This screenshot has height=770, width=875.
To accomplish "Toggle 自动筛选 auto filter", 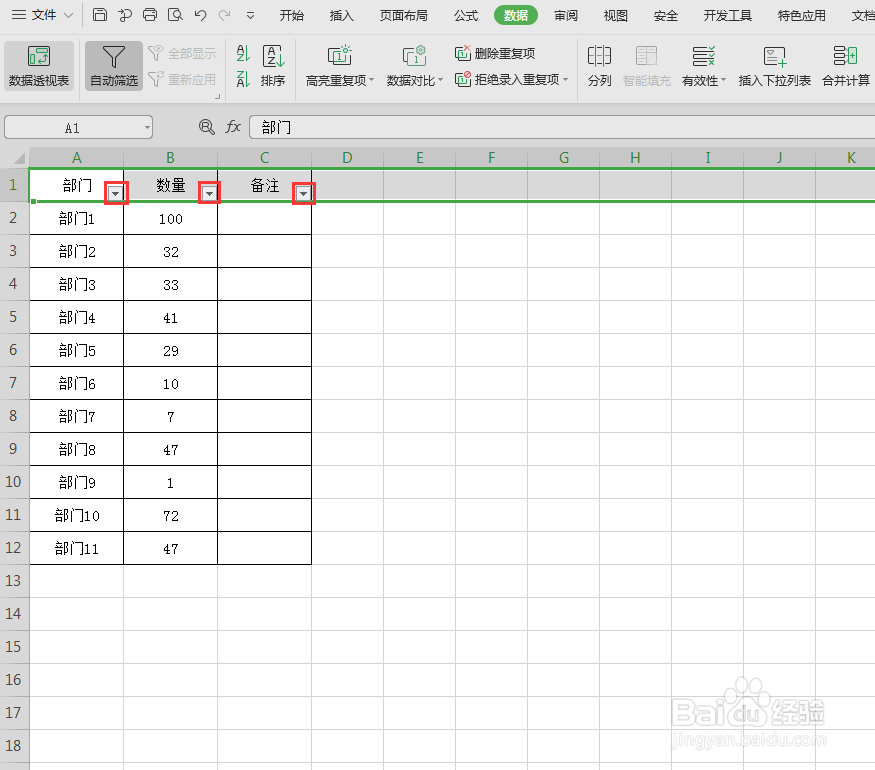I will pos(113,67).
